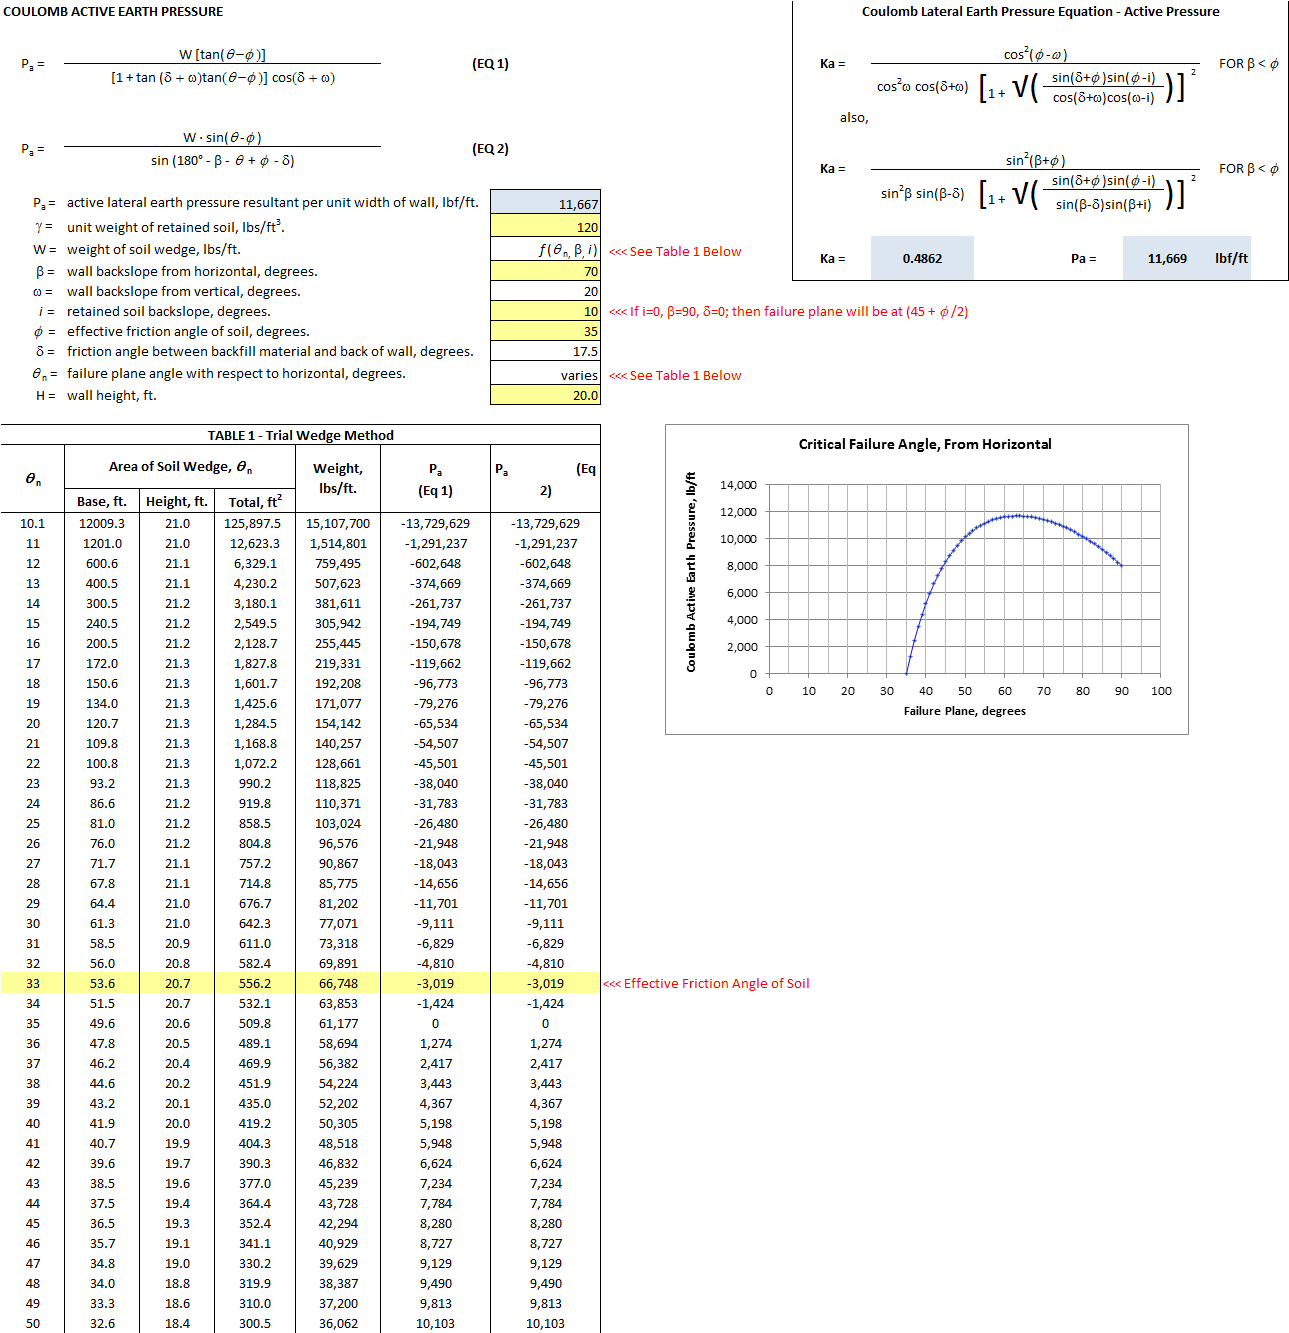Screen dimensions: 1289x1333
Task: Select wall backslope from vertical cell showing 20
Action: (x=545, y=290)
